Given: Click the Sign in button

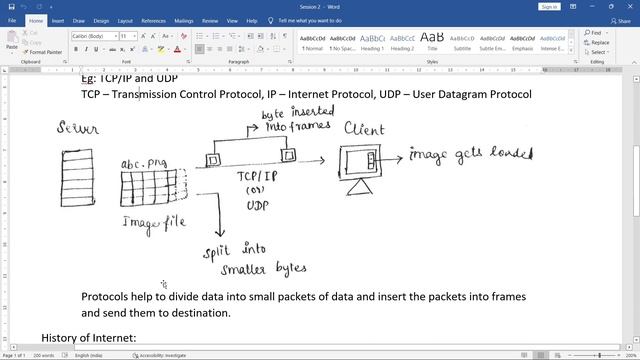Looking at the screenshot, I should coord(549,7).
